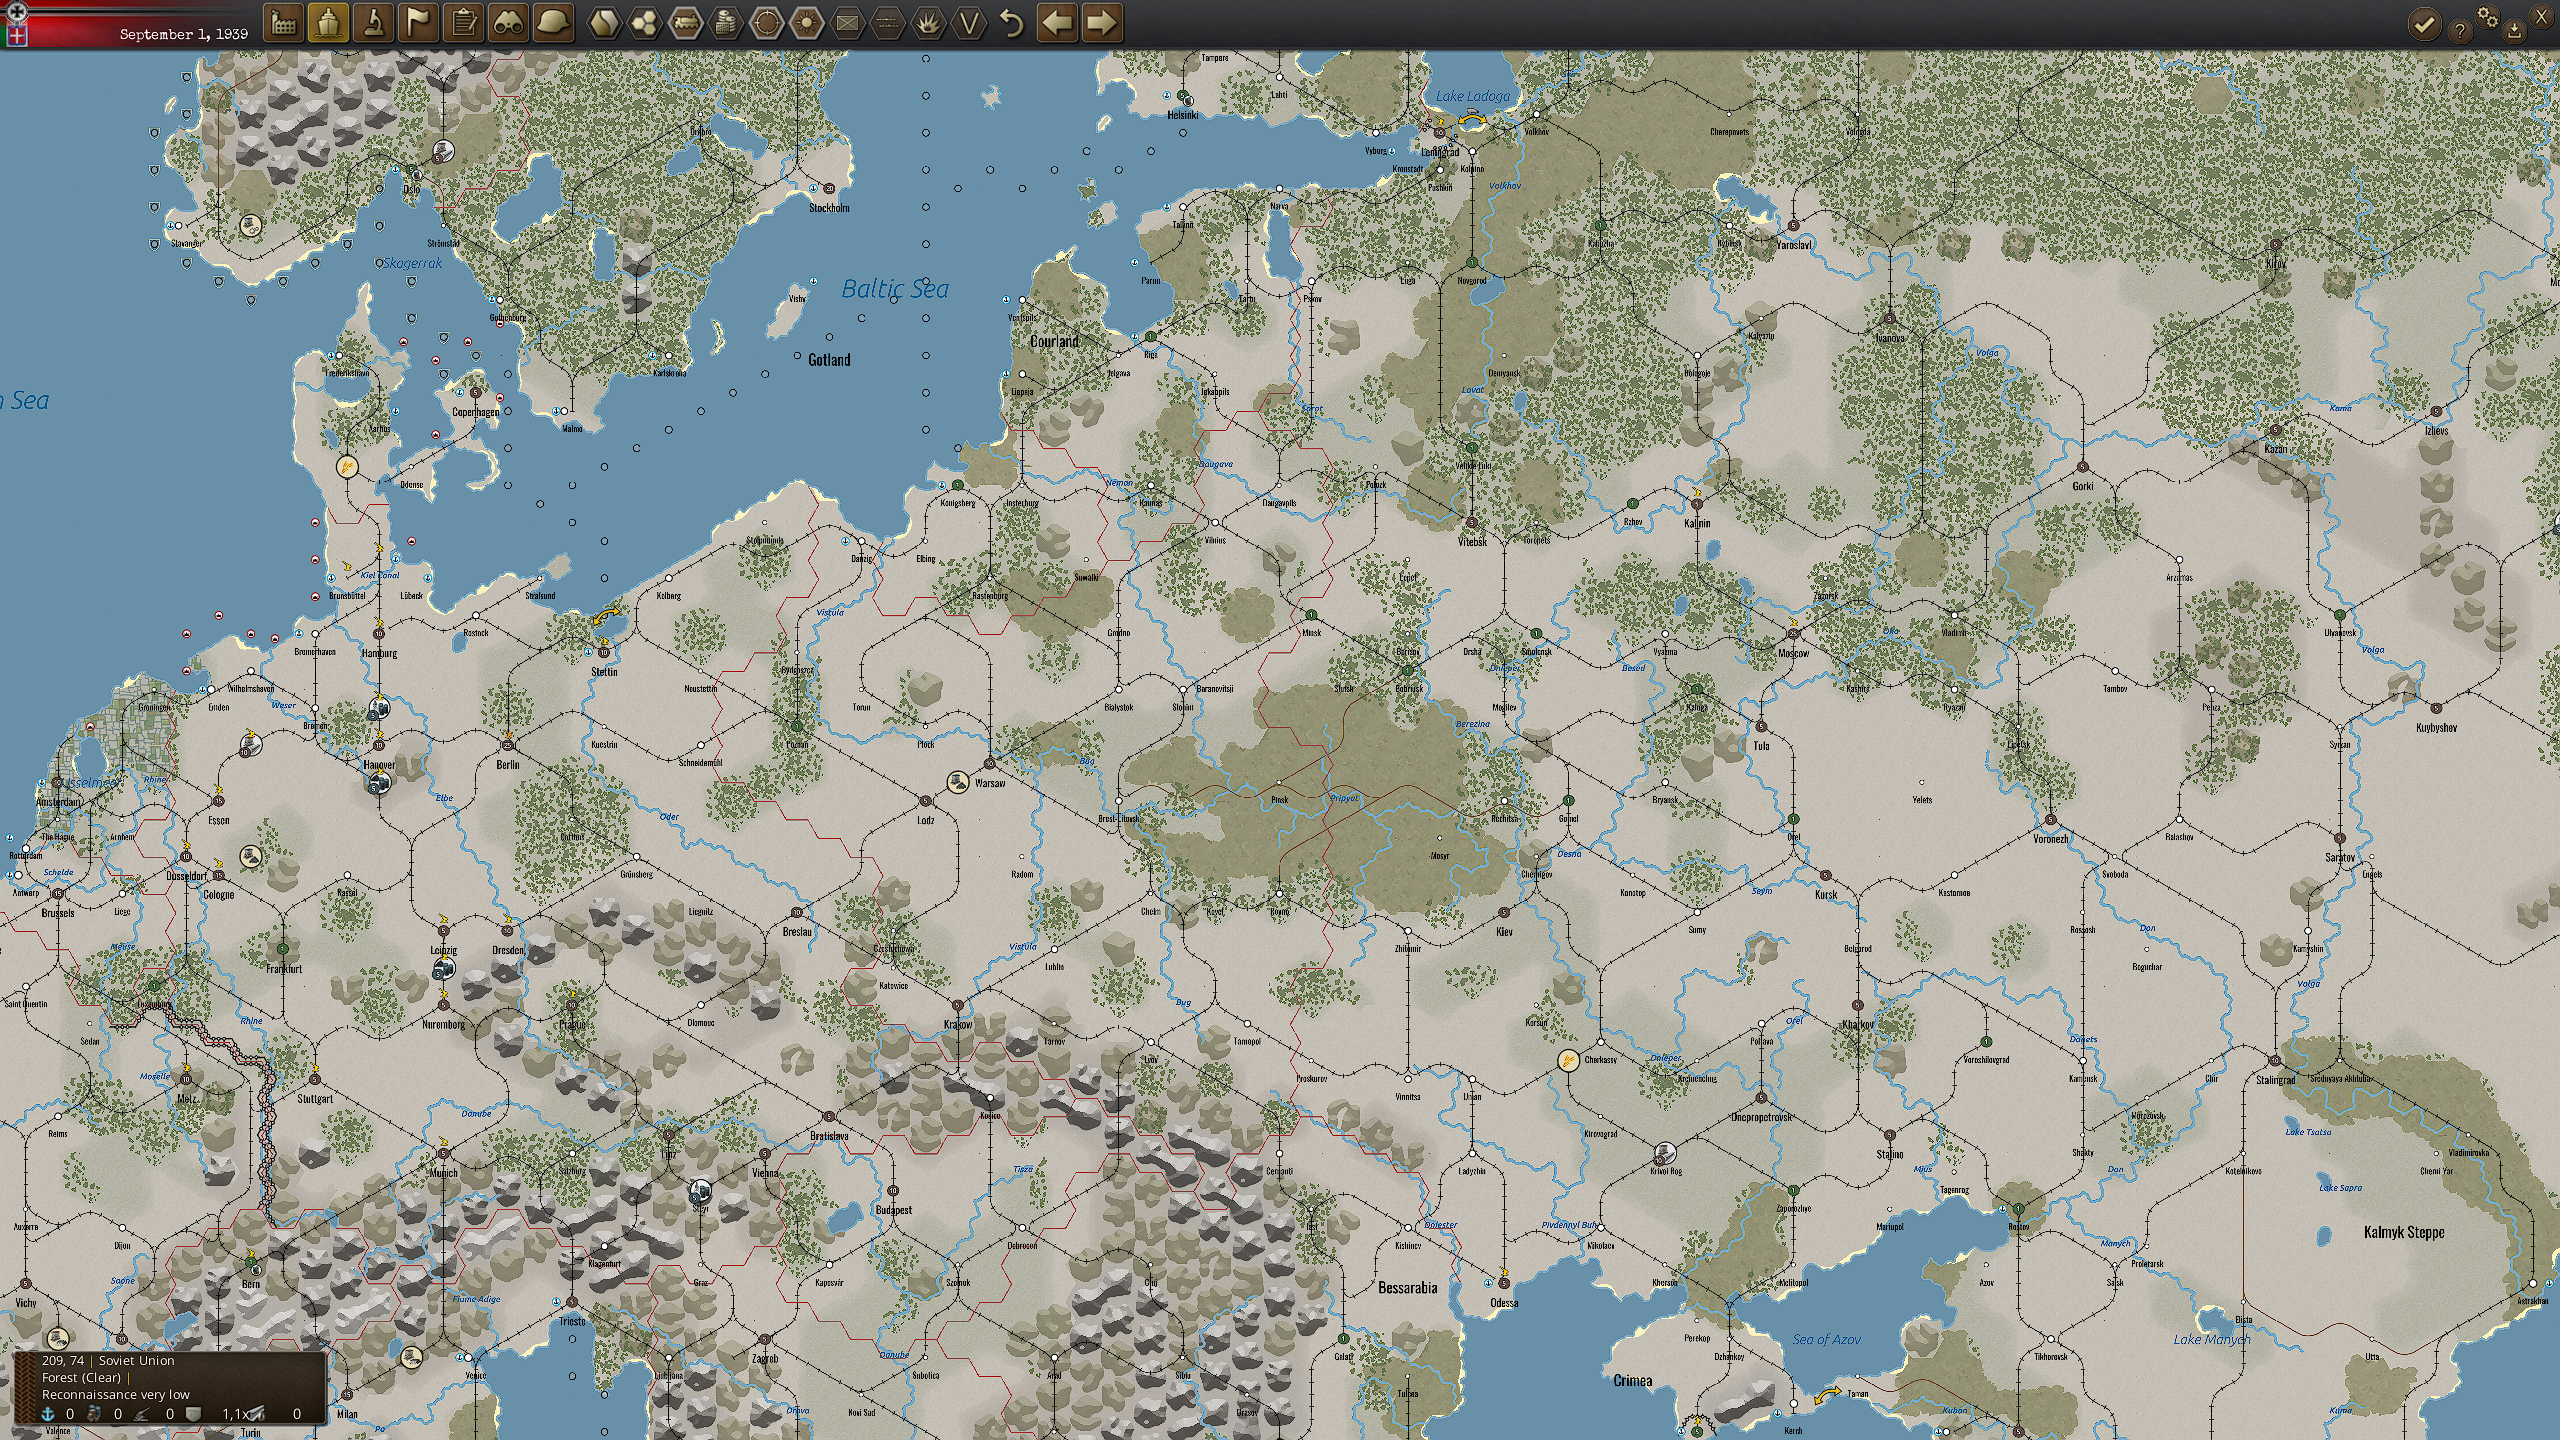Click the Kharkov city label
The height and width of the screenshot is (1440, 2560).
pos(1857,1025)
